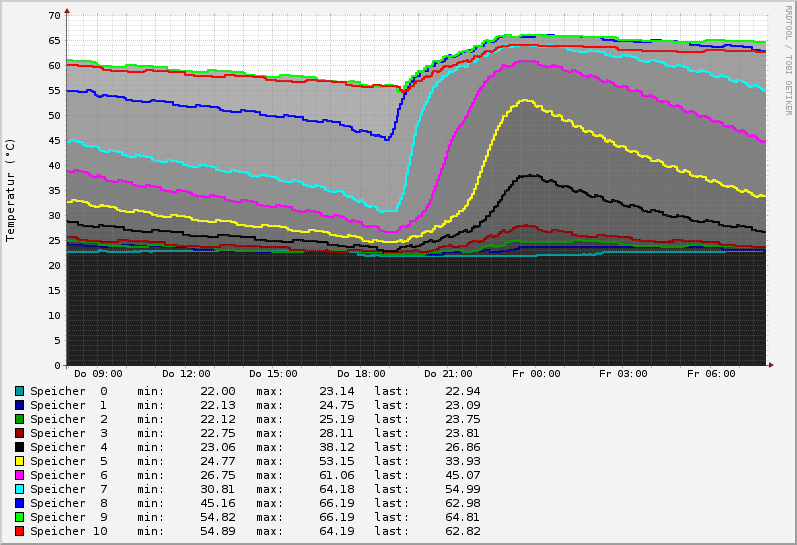Viewport: 797px width, 545px height.
Task: Click the black Speicher 4 legend swatch
Action: click(x=19, y=447)
